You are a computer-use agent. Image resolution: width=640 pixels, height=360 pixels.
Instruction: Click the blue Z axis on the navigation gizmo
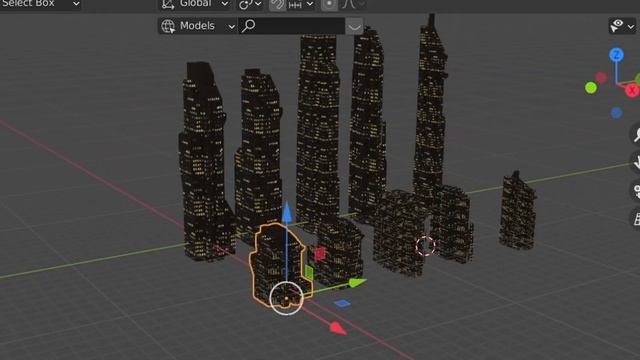pos(616,55)
